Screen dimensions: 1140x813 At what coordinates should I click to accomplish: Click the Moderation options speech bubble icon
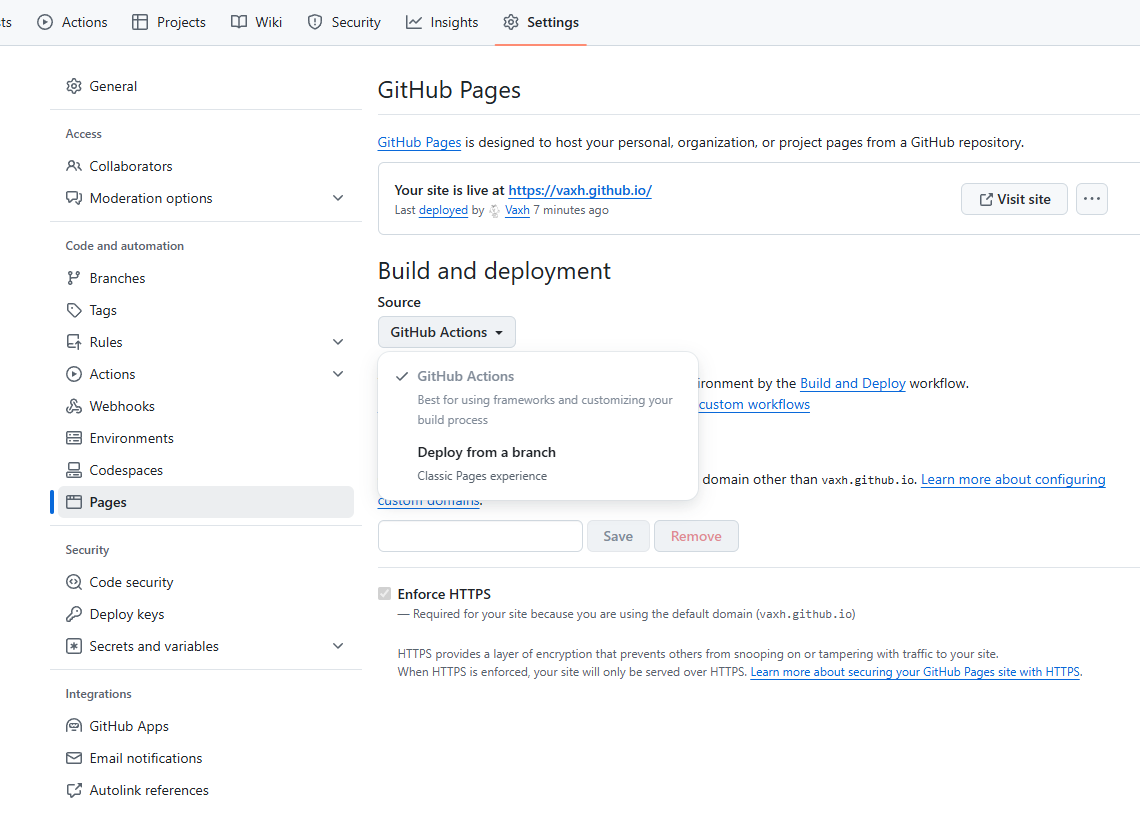click(x=73, y=198)
